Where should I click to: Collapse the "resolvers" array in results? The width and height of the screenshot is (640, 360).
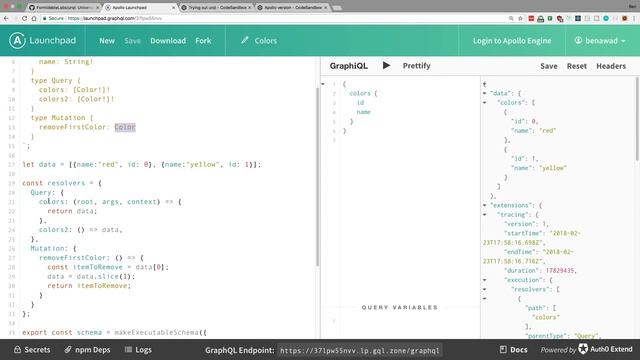[x=484, y=289]
